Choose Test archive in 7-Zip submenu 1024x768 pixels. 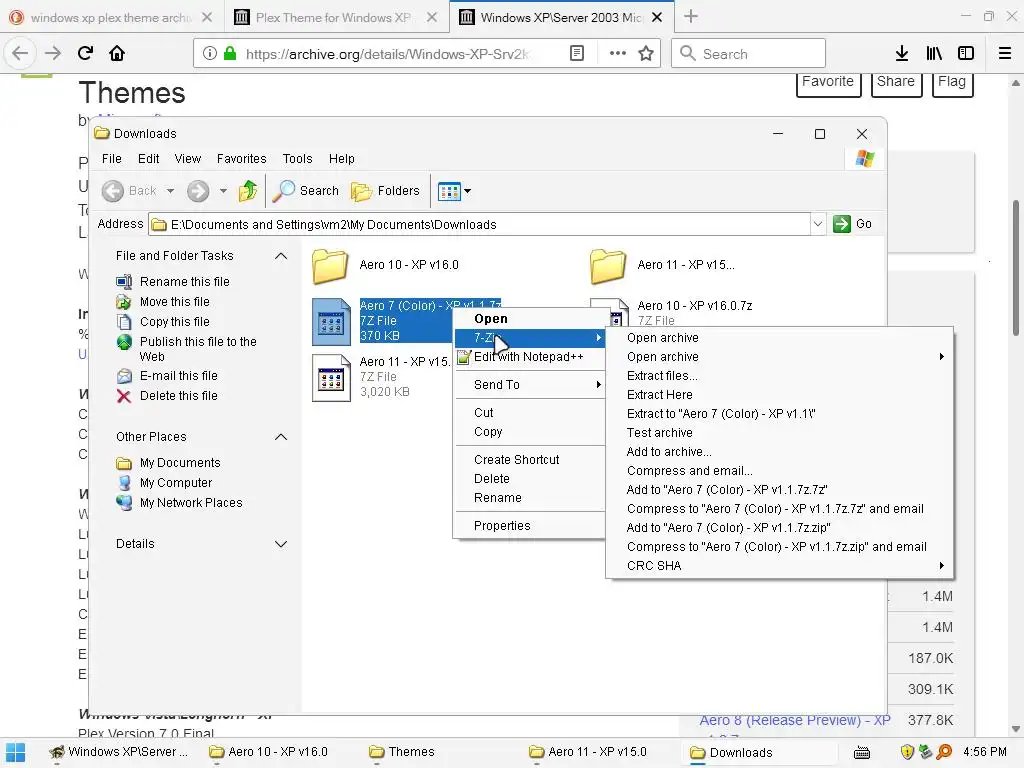pos(780,432)
